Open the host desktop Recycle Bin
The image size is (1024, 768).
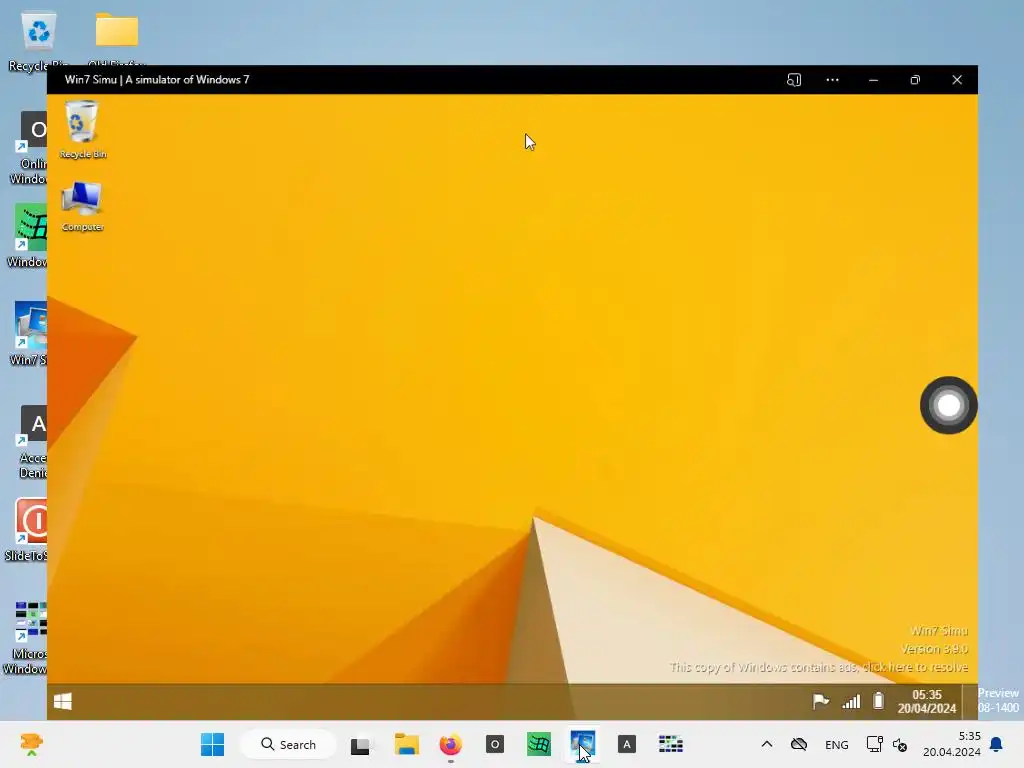coord(39,39)
